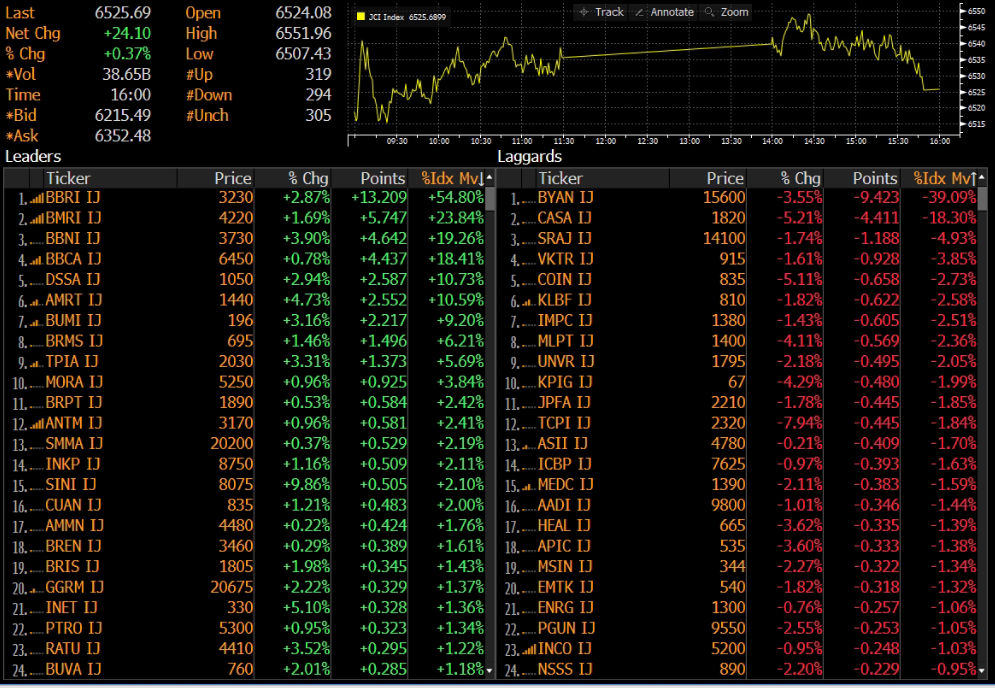Viewport: 995px width, 688px height.
Task: Click the volume bars icon beside ANTM IJ
Action: [37, 424]
